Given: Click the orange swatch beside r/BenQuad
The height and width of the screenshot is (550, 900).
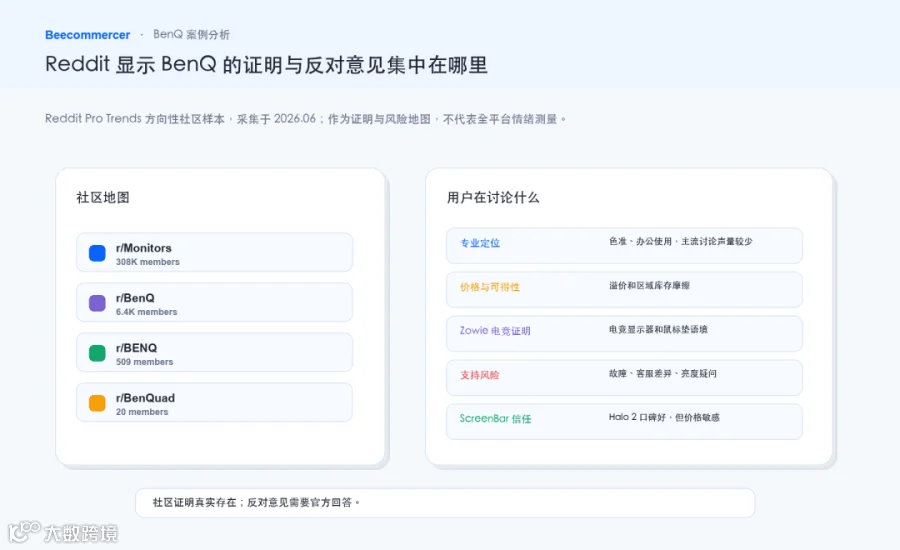Looking at the screenshot, I should tap(97, 403).
